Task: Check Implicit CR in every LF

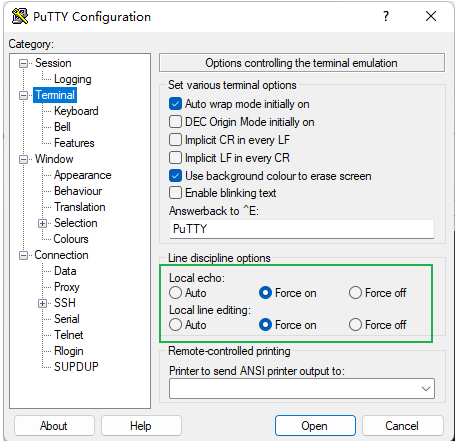Action: [175, 140]
